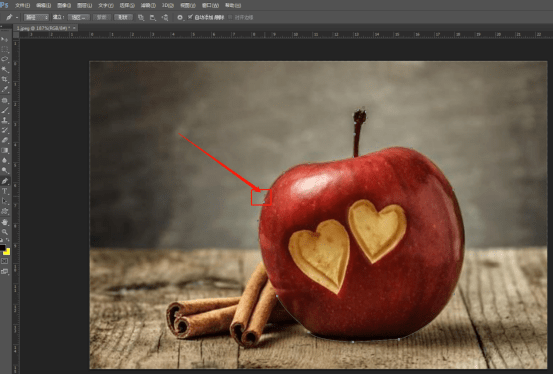Select the Clone Stamp tool
This screenshot has height=375, width=554.
(x=5, y=120)
